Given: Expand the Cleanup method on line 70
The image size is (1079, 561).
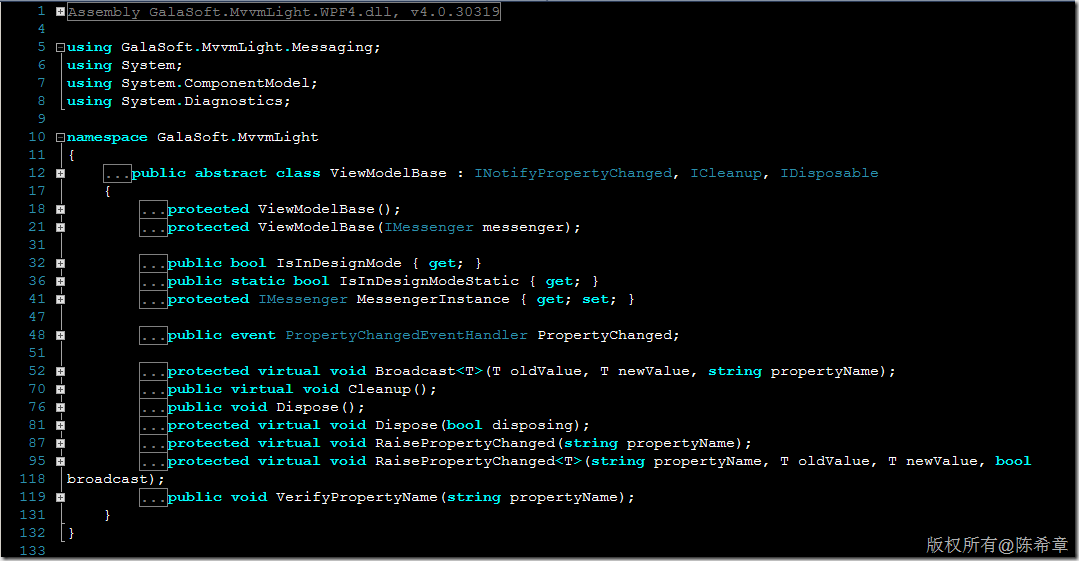Looking at the screenshot, I should tap(61, 390).
